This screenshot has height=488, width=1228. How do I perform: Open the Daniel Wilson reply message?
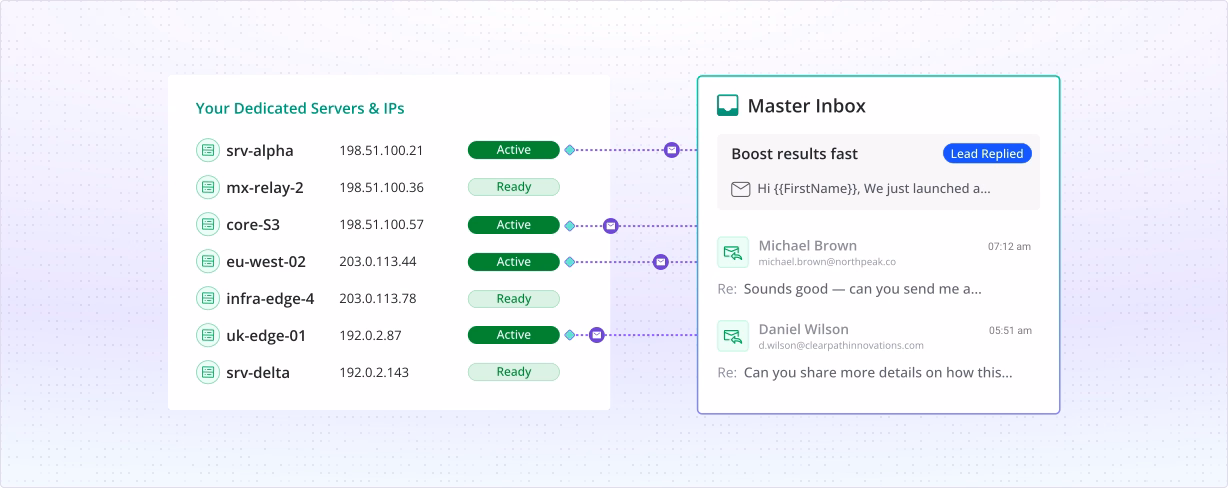pyautogui.click(x=877, y=373)
